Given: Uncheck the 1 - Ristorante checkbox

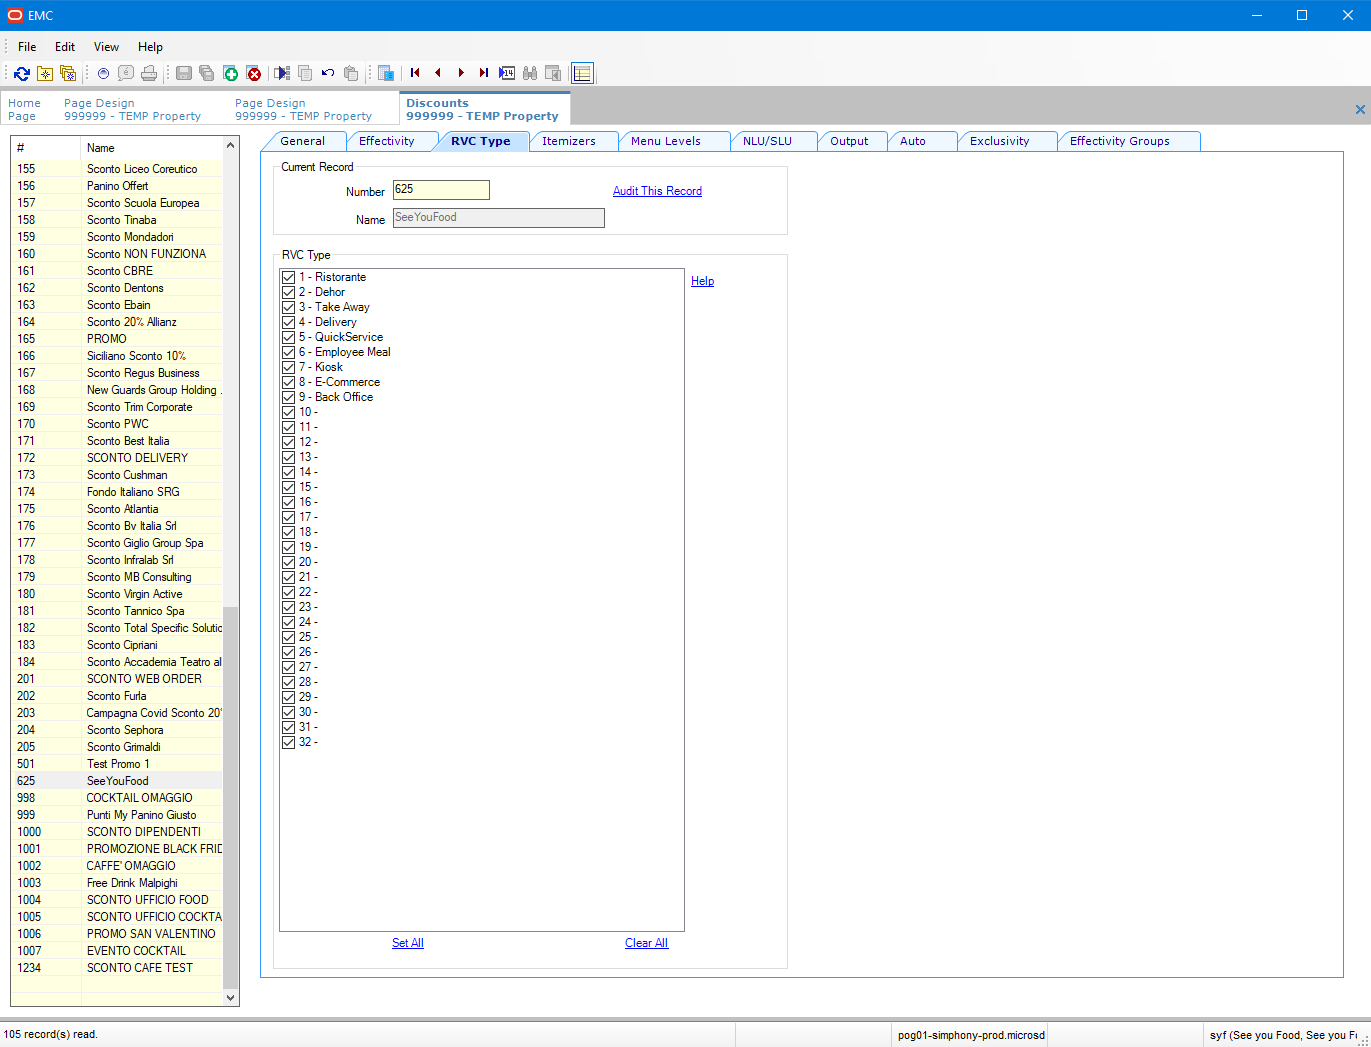Looking at the screenshot, I should [x=289, y=277].
